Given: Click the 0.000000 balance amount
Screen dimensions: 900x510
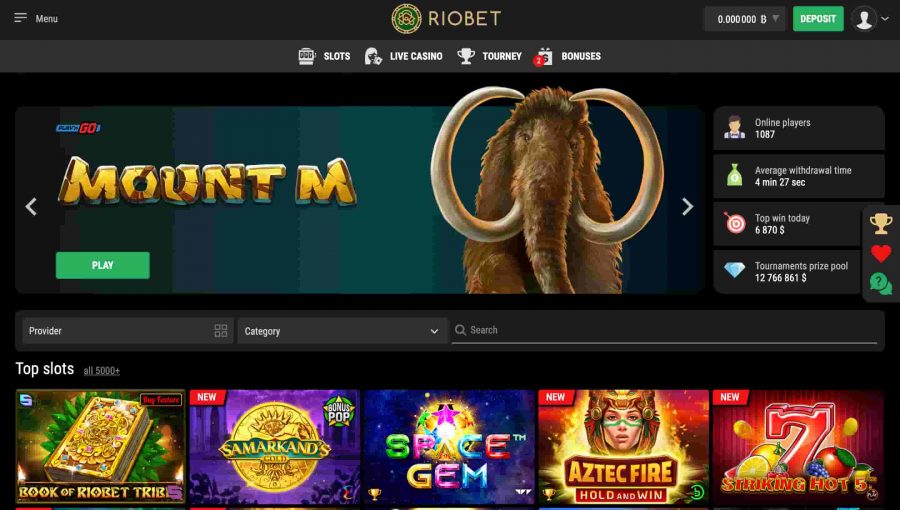Looking at the screenshot, I should click(736, 19).
